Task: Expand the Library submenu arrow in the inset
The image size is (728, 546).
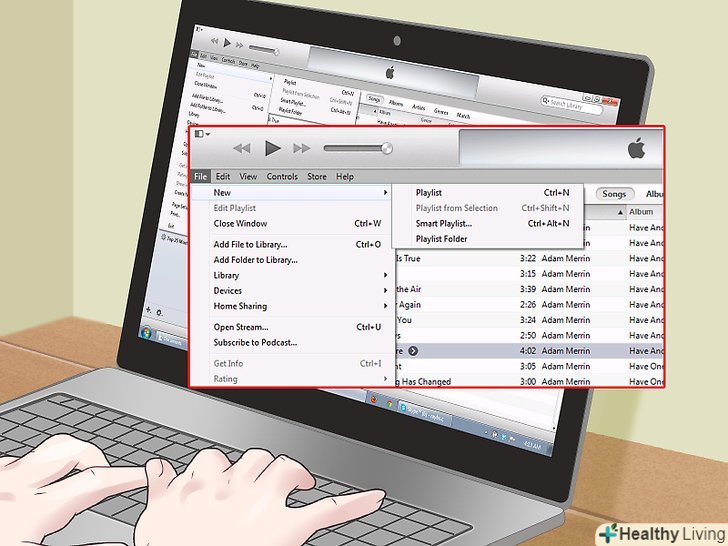Action: point(385,275)
